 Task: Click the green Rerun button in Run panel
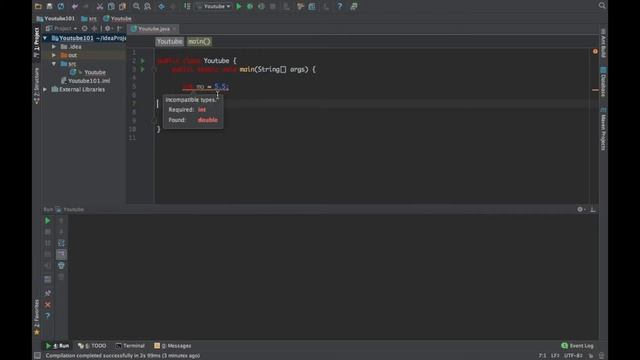[47, 220]
